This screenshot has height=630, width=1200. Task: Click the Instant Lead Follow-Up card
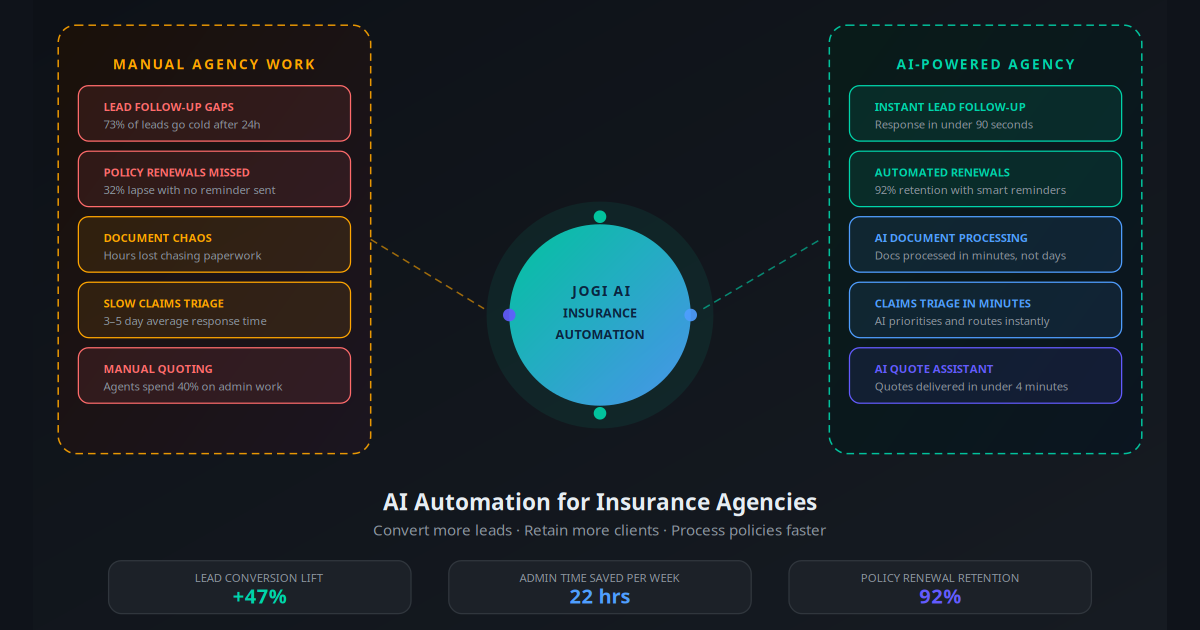tap(985, 113)
